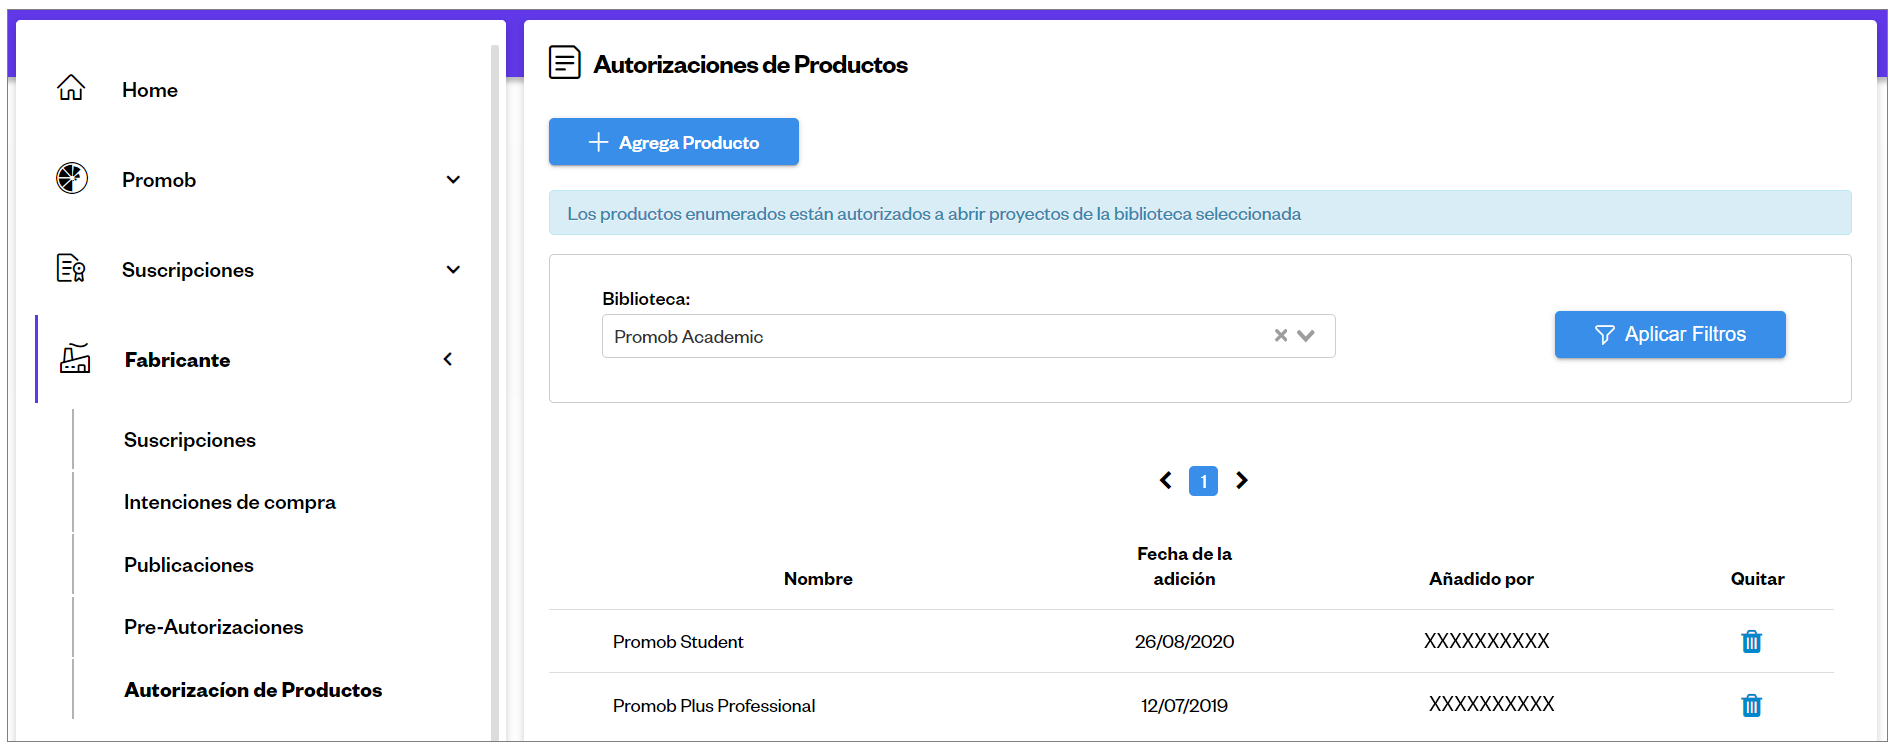The width and height of the screenshot is (1901, 751).
Task: Select top-level Suscripciones menu item
Action: [188, 270]
